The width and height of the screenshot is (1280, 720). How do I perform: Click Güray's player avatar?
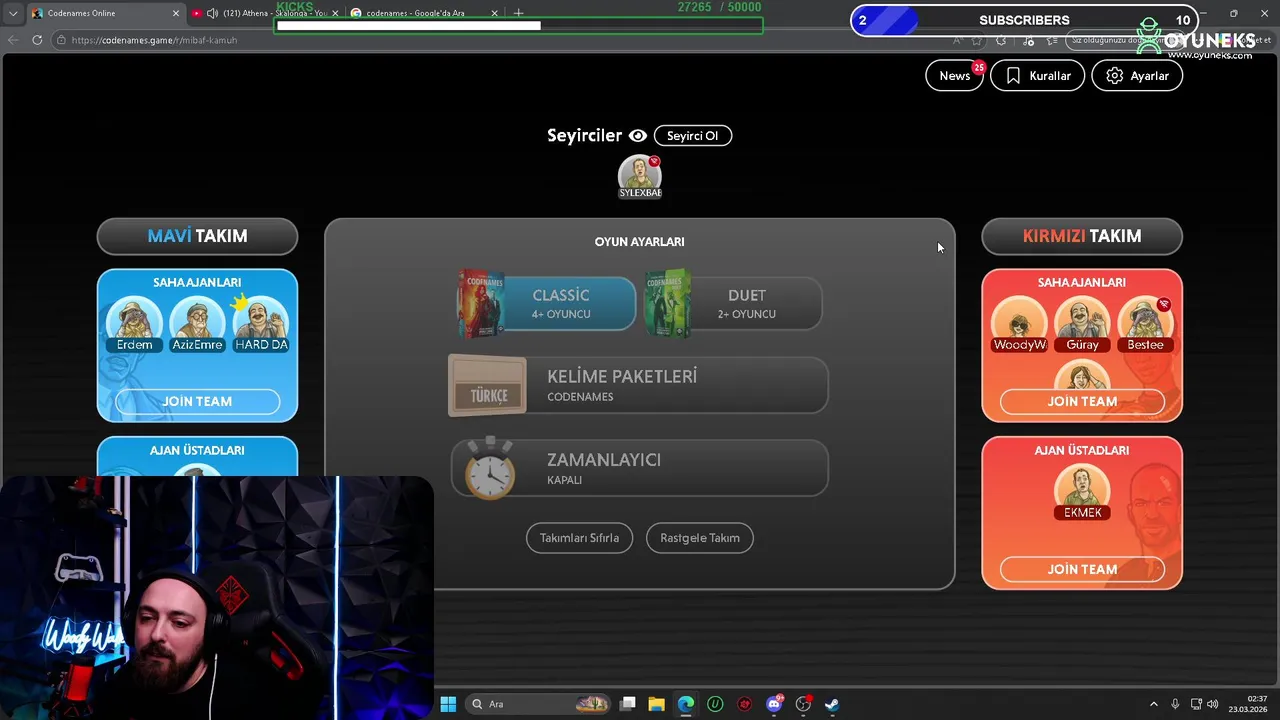coord(1082,324)
